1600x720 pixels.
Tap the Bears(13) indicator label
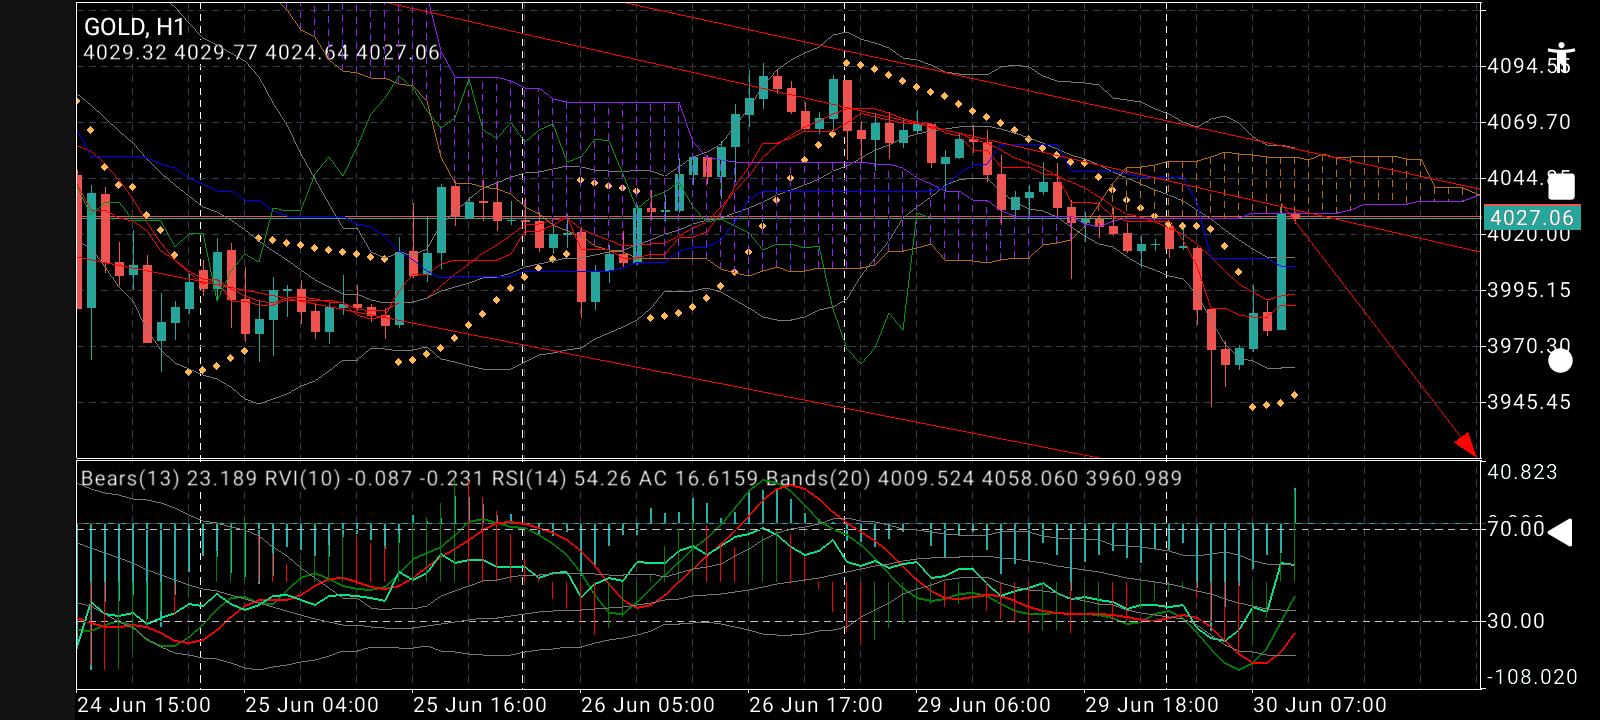click(x=169, y=478)
